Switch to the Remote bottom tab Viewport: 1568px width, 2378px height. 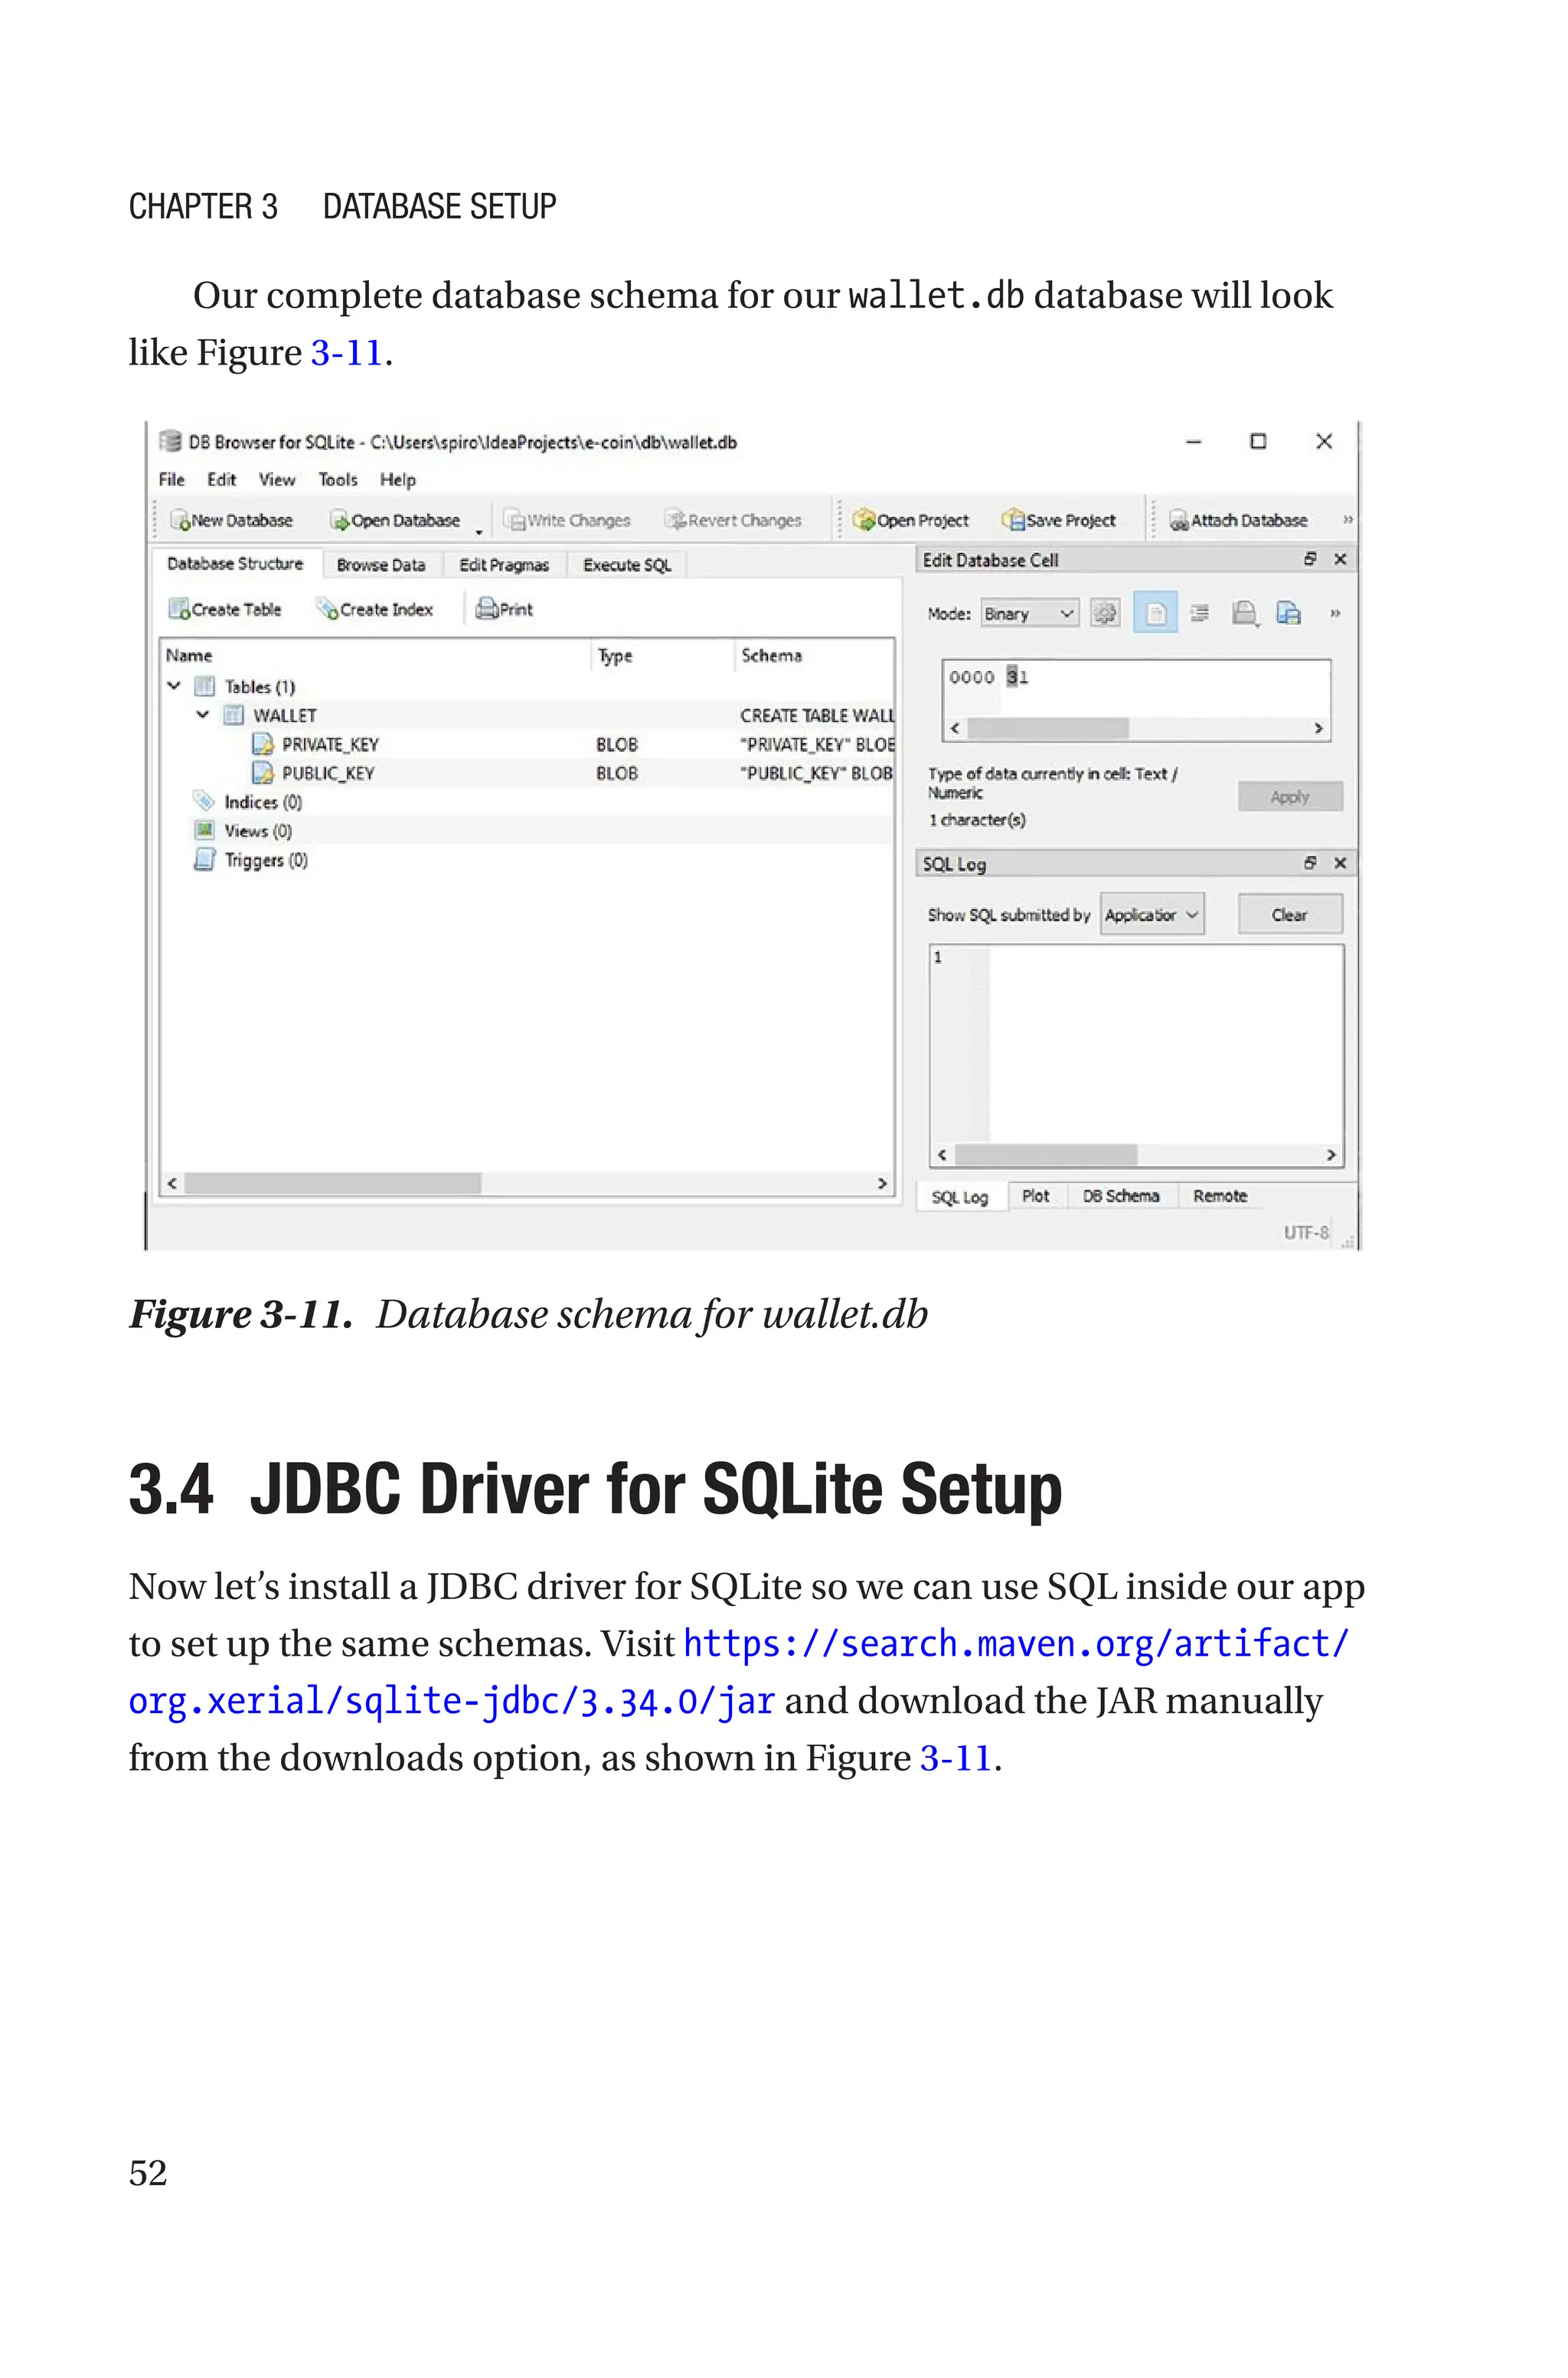(x=1220, y=1196)
